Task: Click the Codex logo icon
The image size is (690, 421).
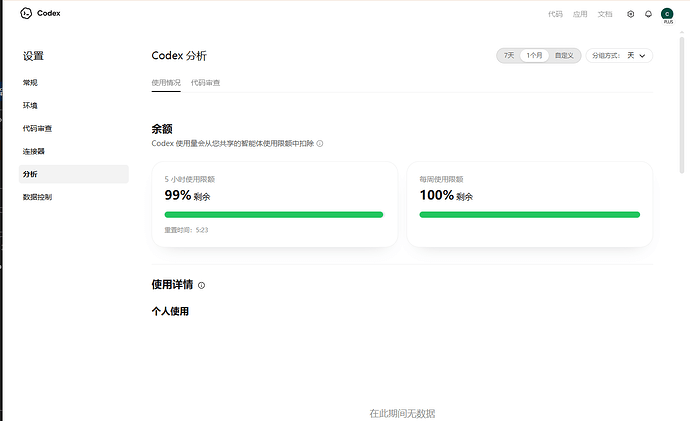Action: pyautogui.click(x=26, y=14)
